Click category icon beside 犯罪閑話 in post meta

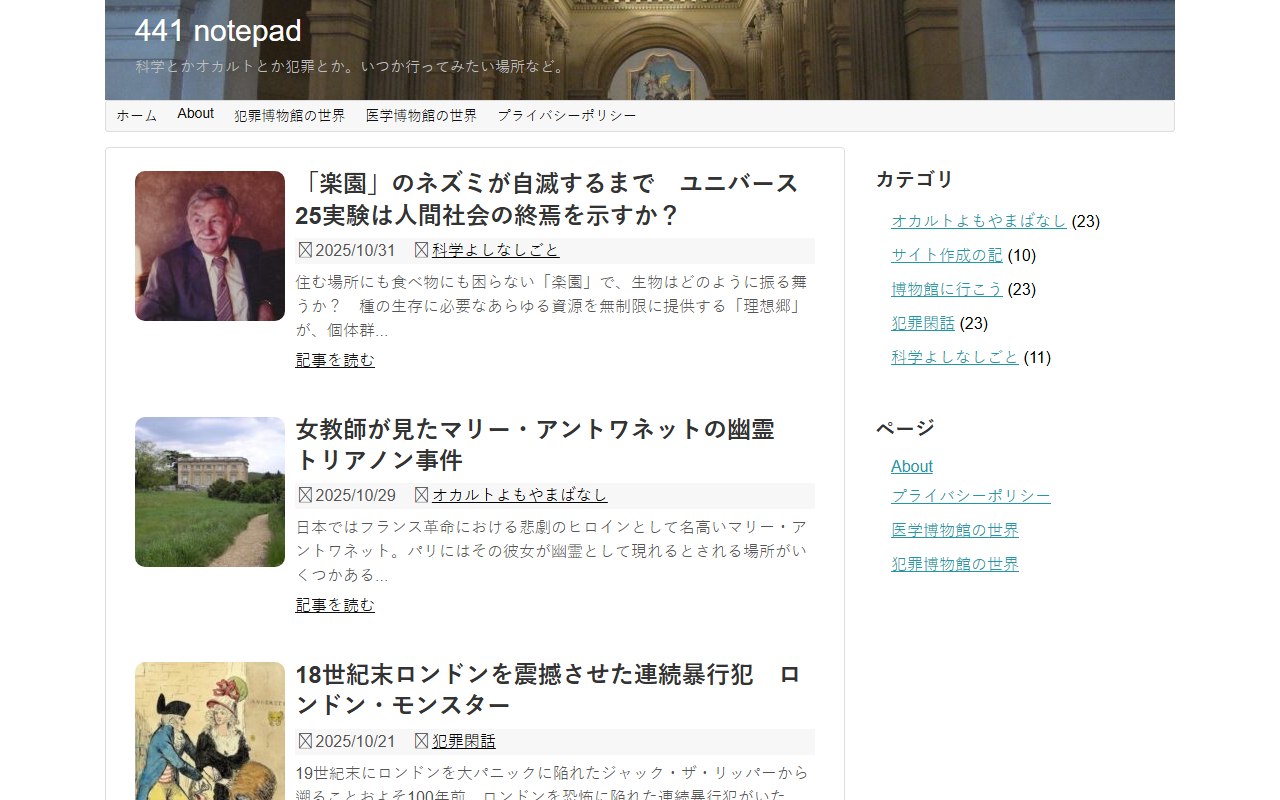(422, 741)
